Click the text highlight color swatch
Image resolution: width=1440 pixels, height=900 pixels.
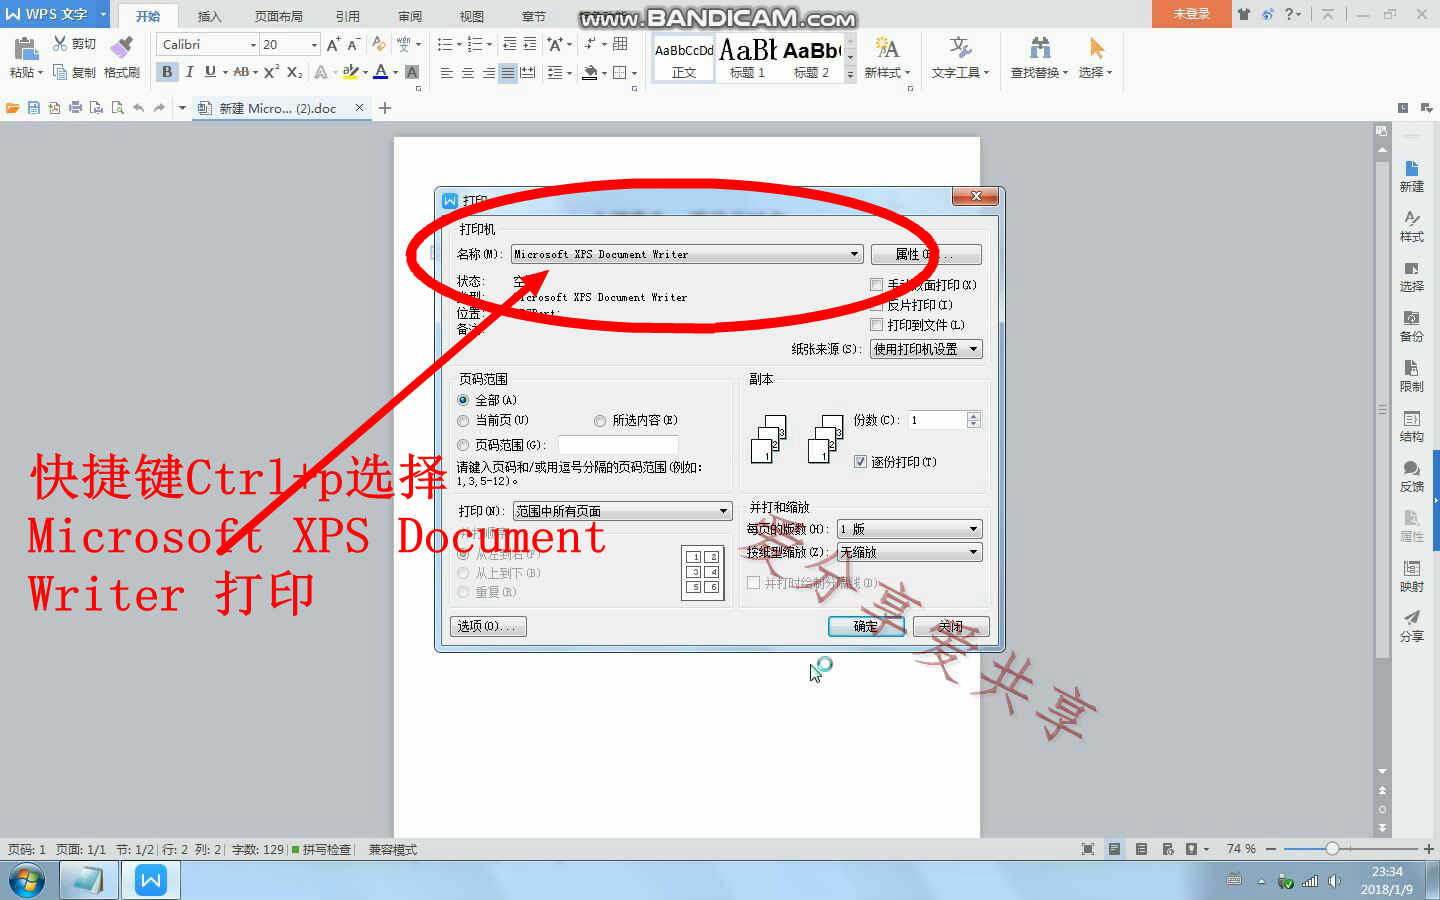point(350,72)
